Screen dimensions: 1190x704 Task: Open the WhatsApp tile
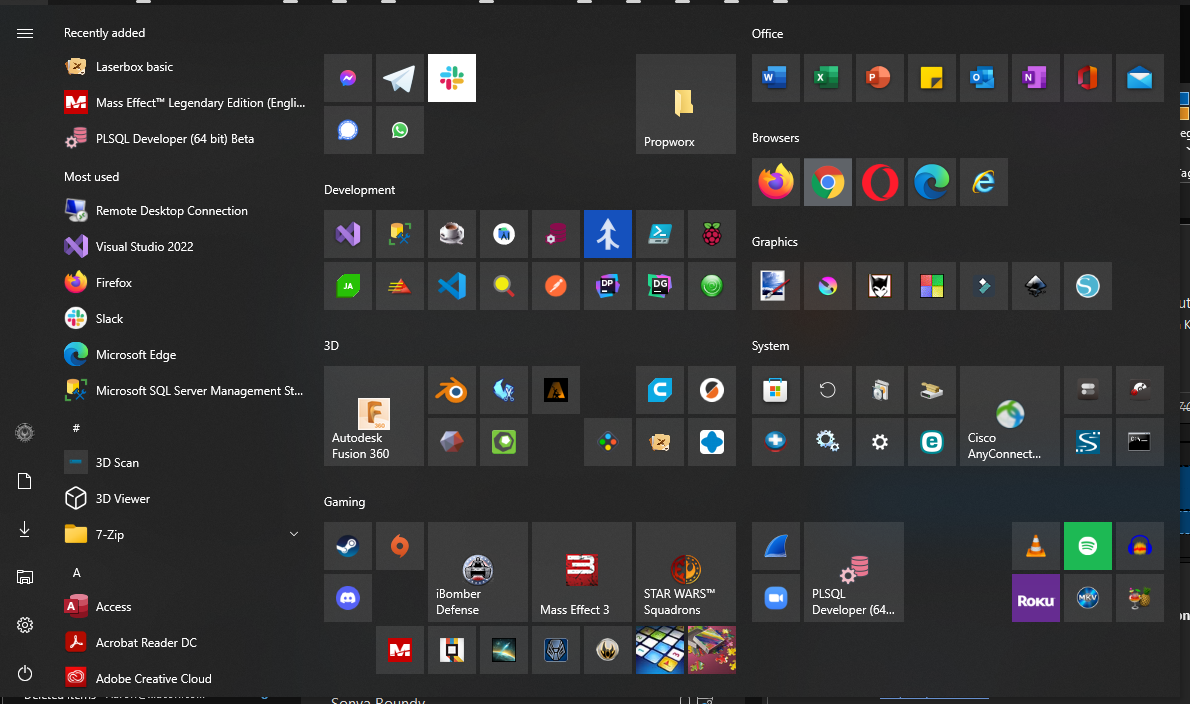[399, 130]
